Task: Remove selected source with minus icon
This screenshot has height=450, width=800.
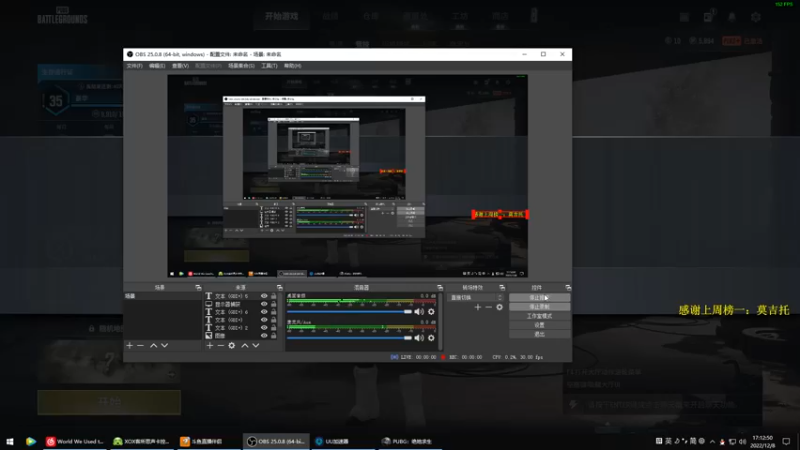Action: click(x=220, y=345)
